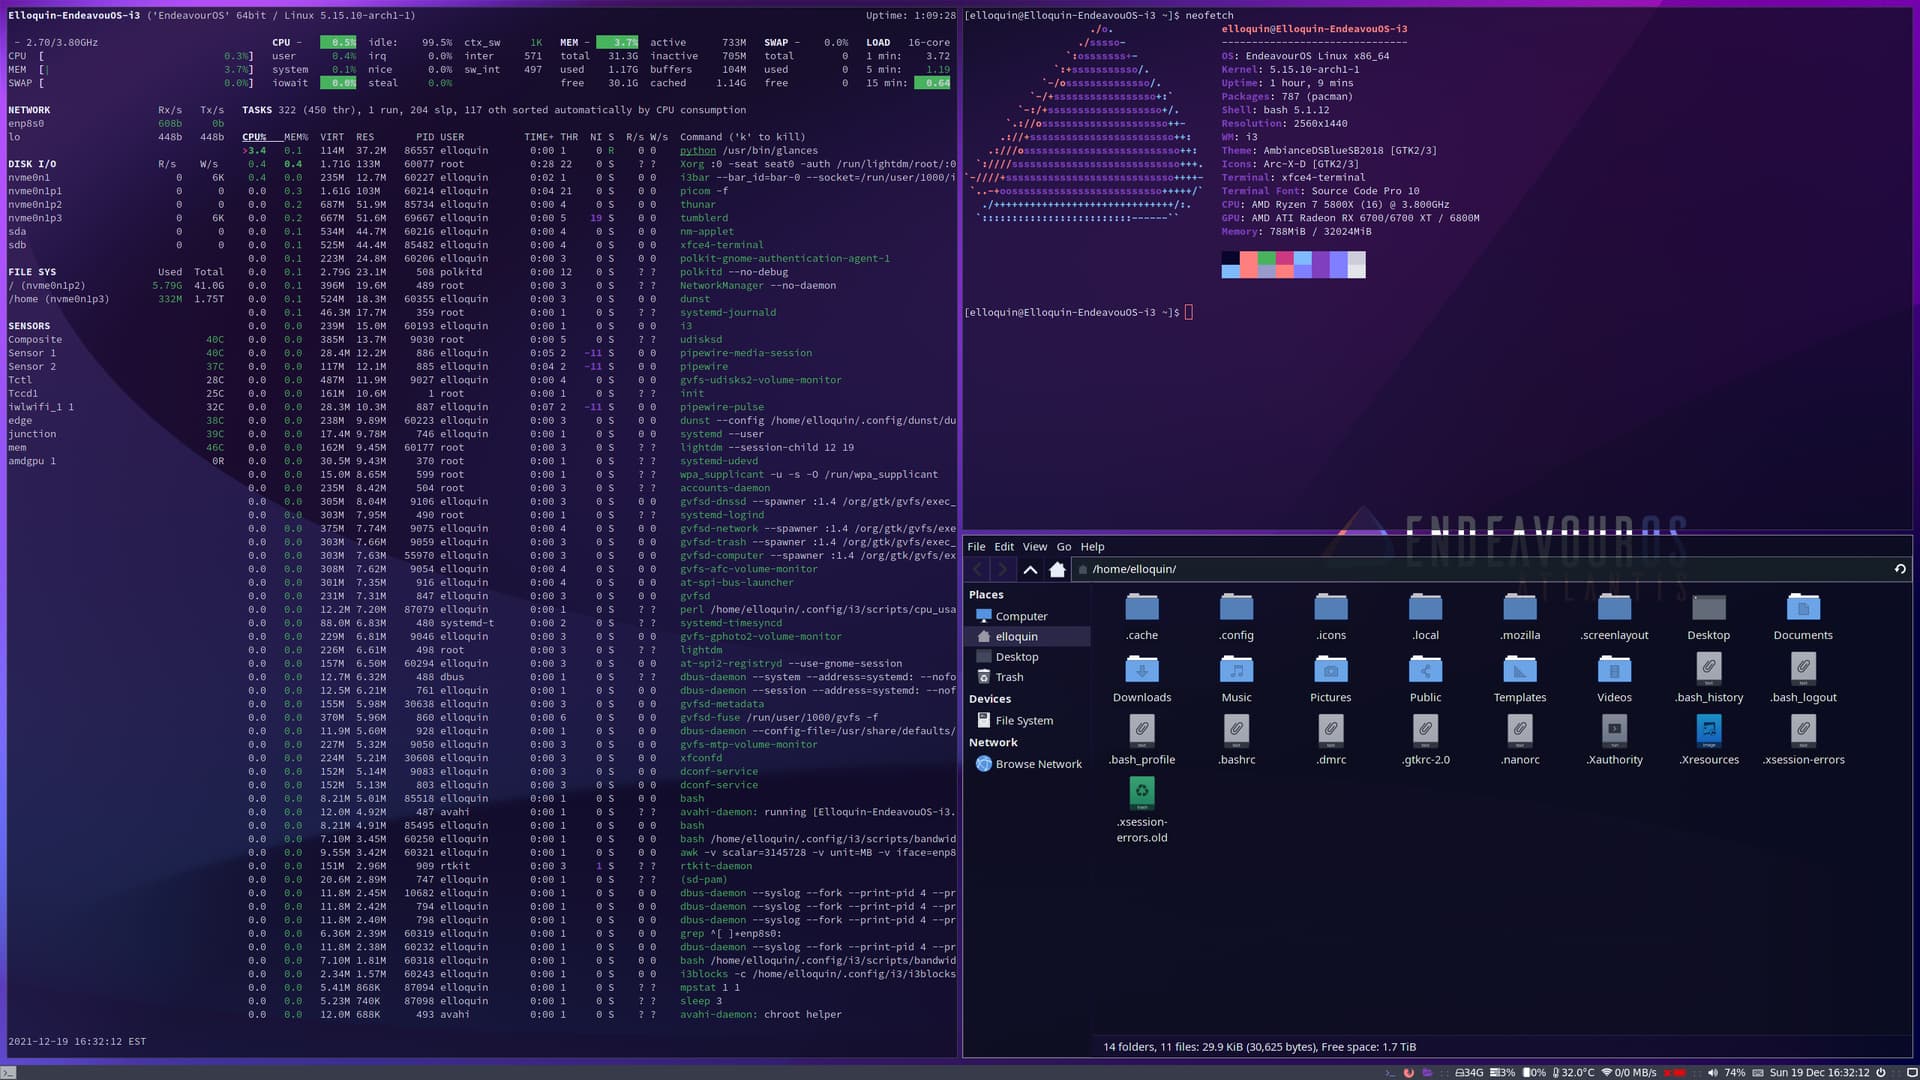
Task: Click the date and time in status bar
Action: coord(1819,1073)
